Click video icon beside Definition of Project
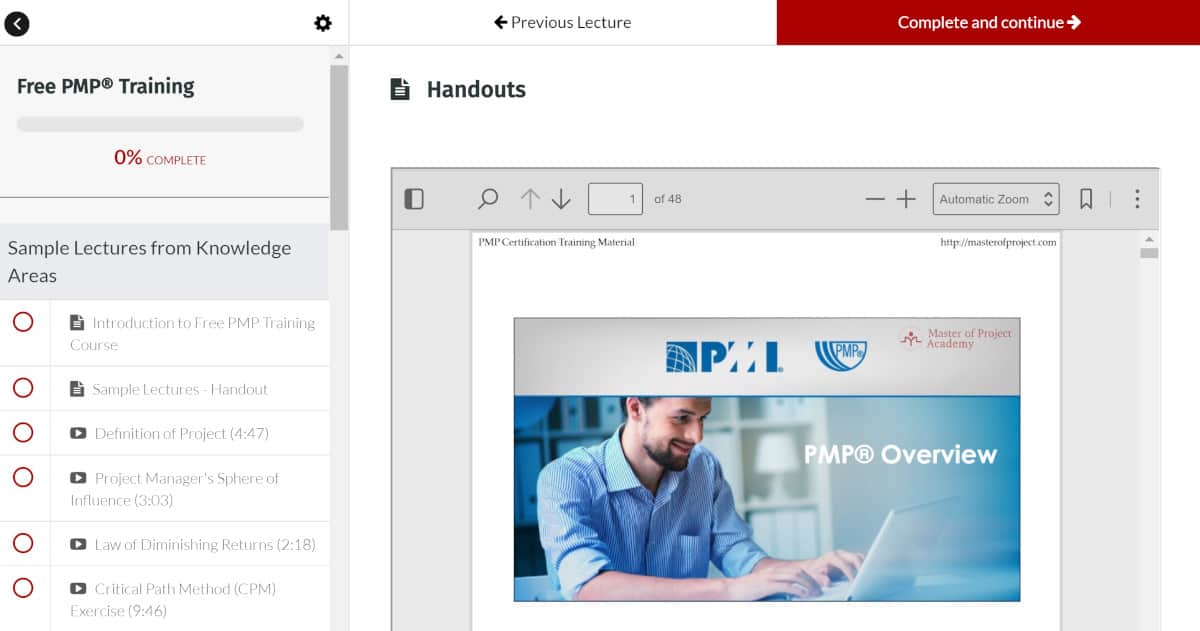Viewport: 1200px width, 631px height. (78, 433)
